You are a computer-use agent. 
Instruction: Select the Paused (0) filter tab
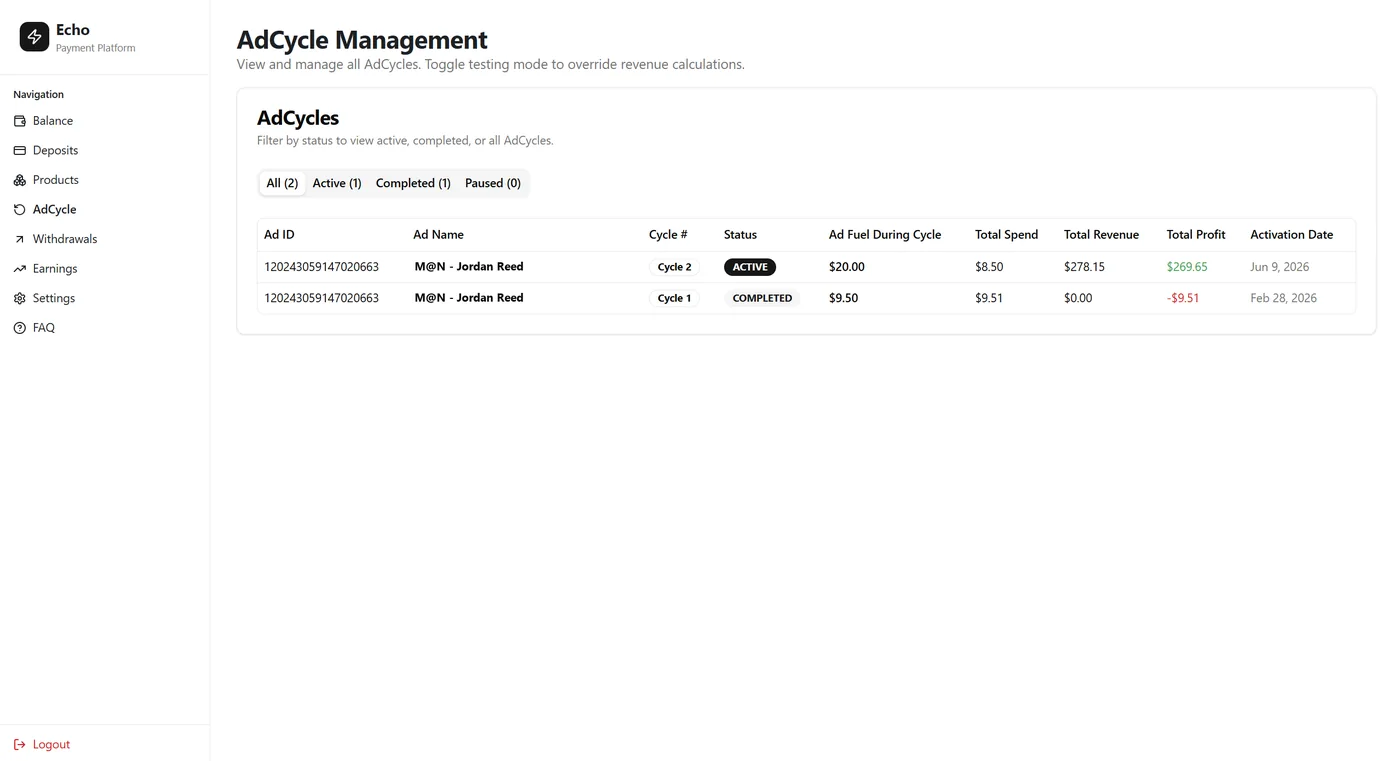coord(493,183)
